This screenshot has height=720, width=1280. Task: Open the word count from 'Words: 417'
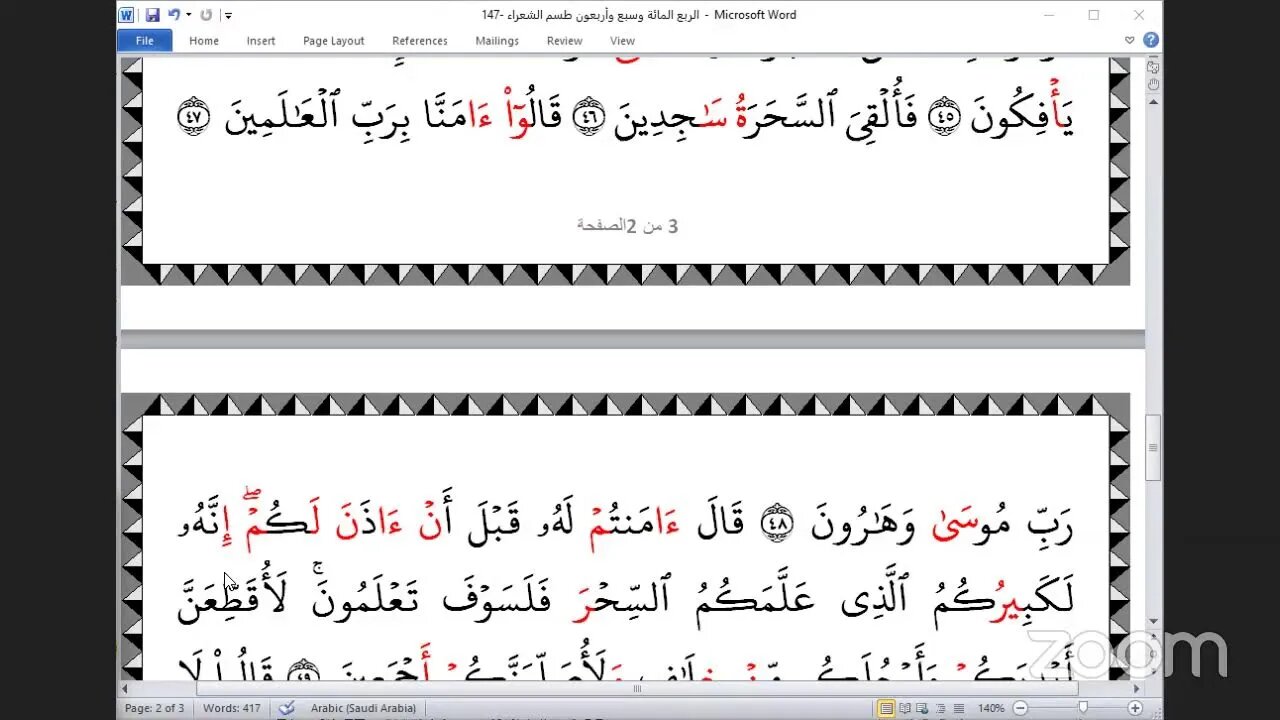click(231, 708)
